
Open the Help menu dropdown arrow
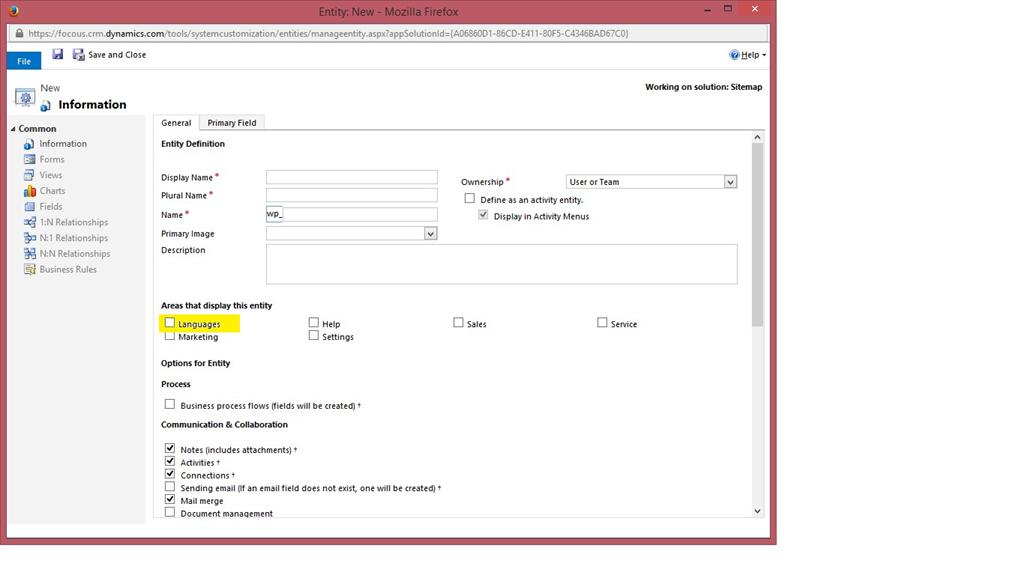[x=764, y=56]
